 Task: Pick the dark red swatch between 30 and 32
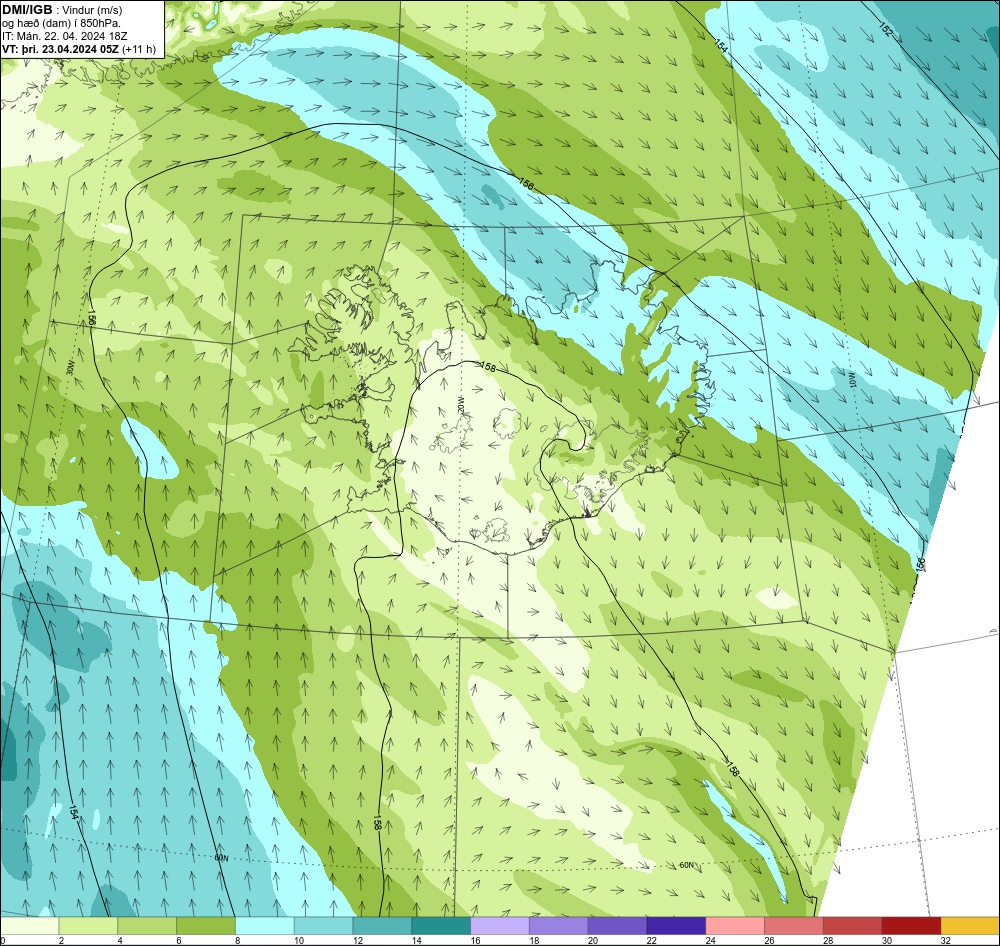911,925
